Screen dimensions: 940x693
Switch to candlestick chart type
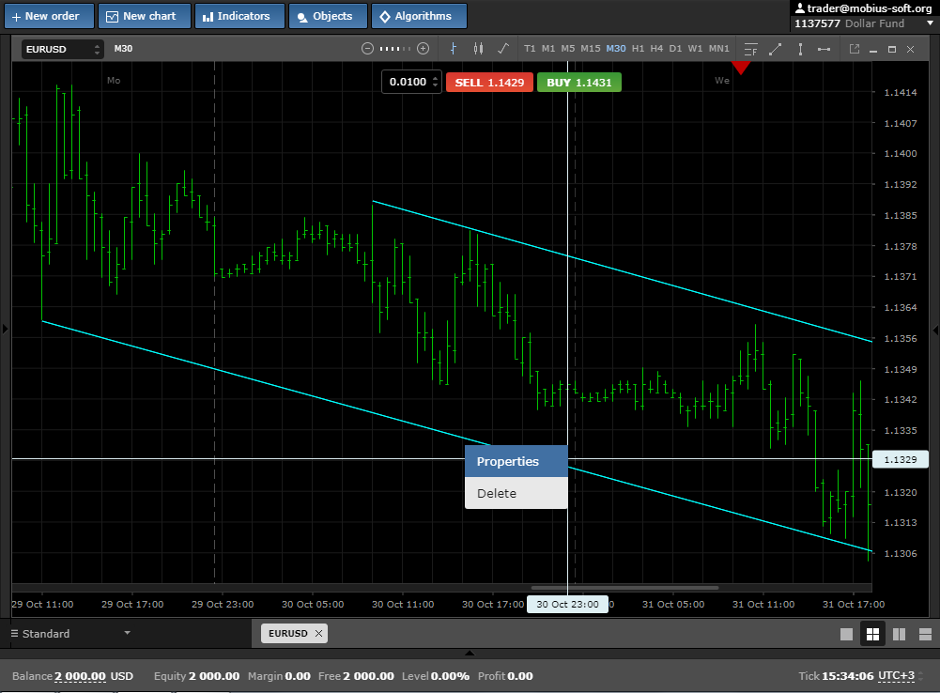(478, 49)
